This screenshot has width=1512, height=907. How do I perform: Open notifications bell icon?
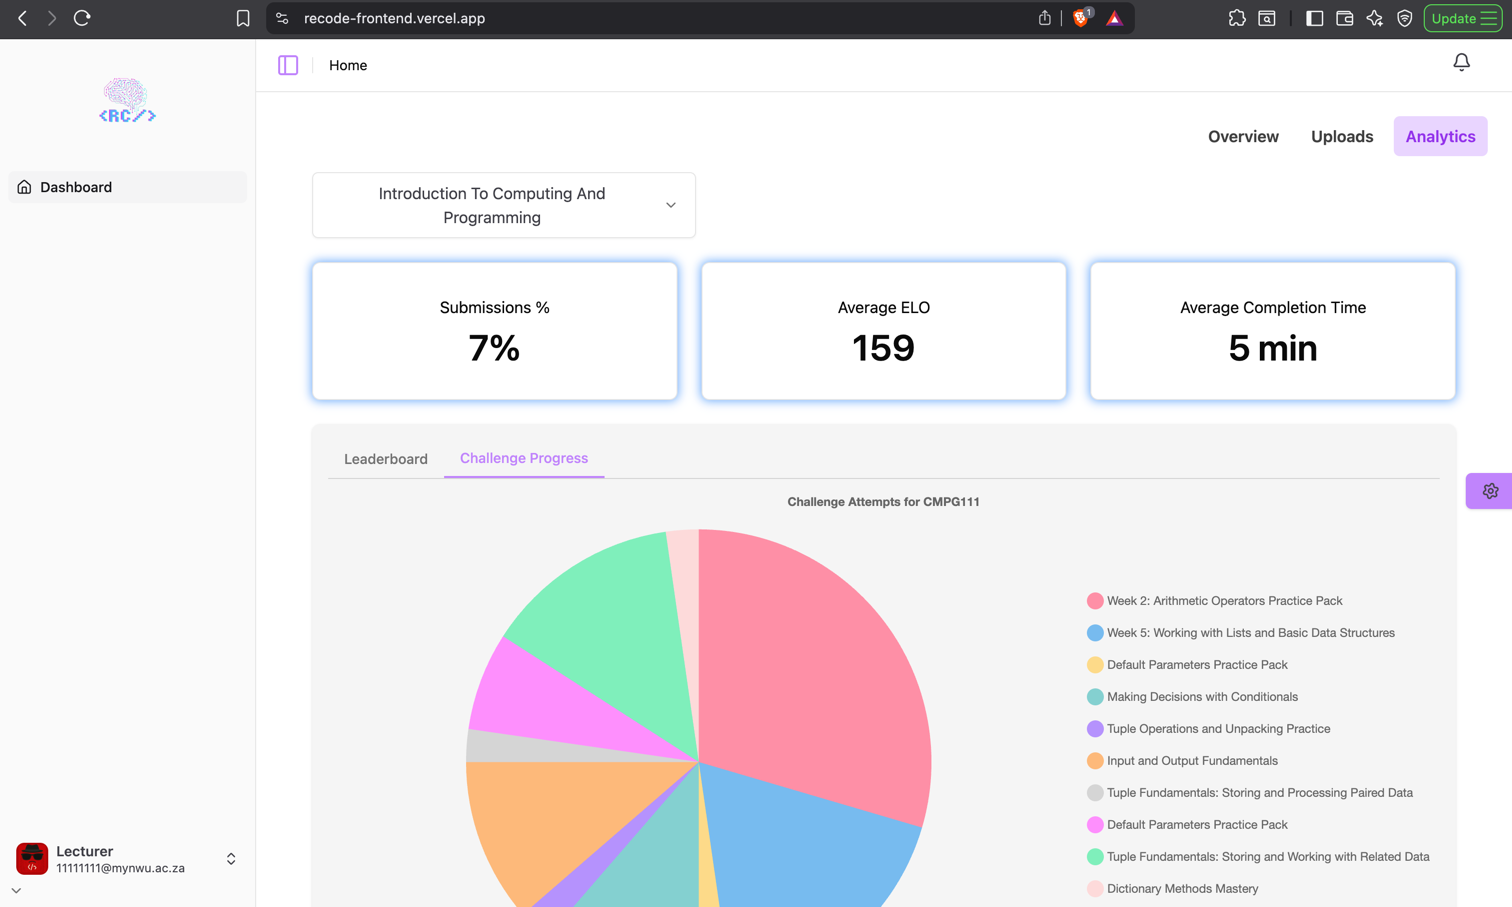1461,62
